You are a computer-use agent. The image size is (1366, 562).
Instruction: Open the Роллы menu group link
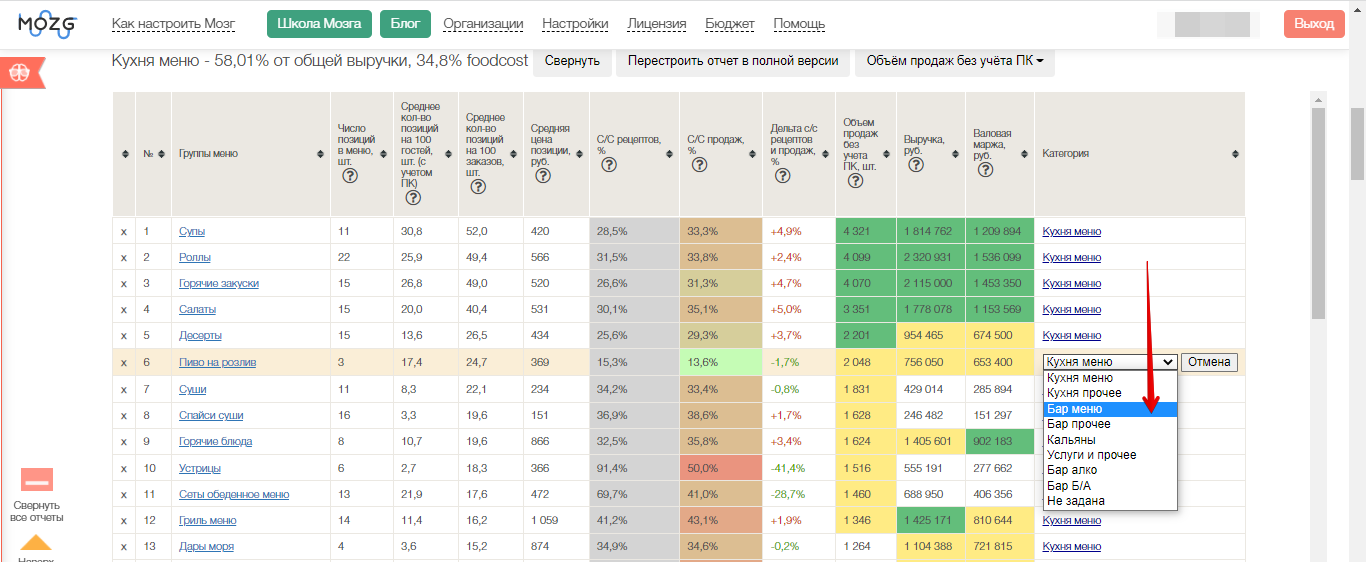(x=194, y=257)
